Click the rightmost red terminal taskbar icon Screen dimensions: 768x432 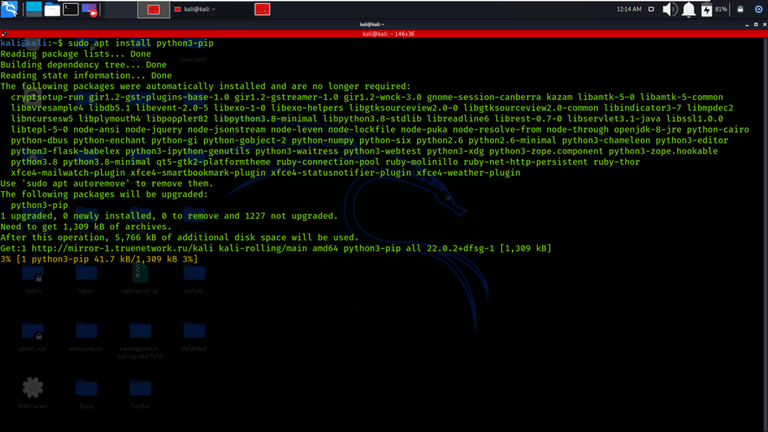[262, 9]
